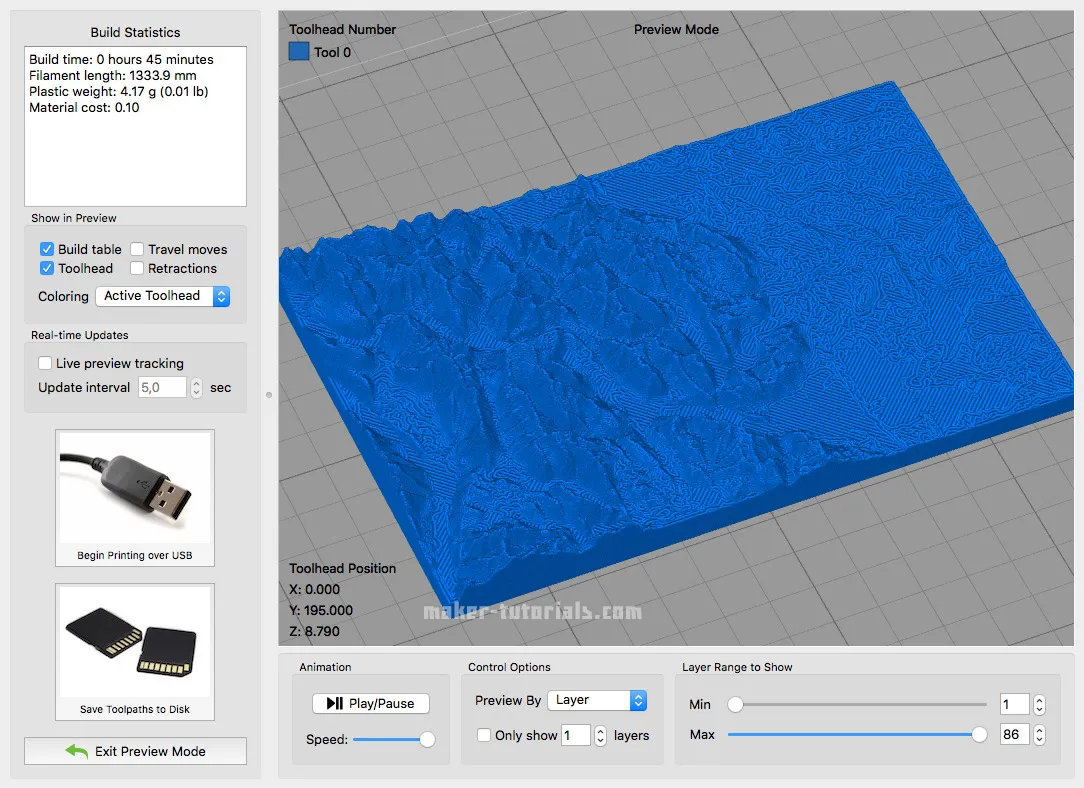Click the Min stepper arrows in Layer Range
1084x788 pixels.
1038,704
